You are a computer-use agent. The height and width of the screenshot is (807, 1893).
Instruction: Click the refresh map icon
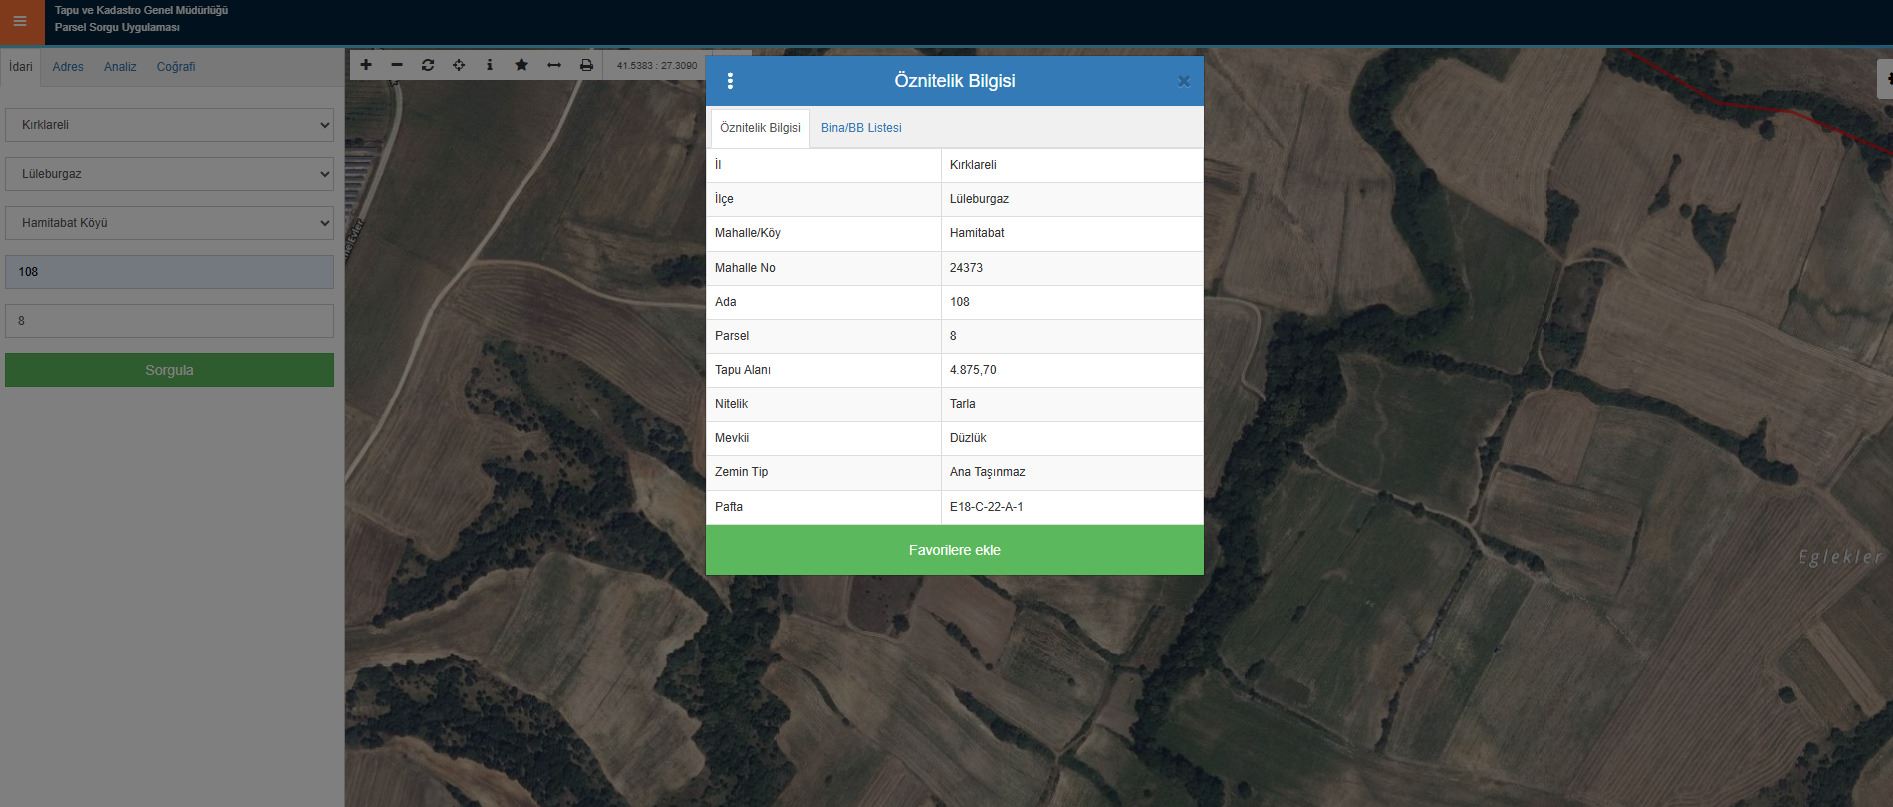(x=428, y=65)
